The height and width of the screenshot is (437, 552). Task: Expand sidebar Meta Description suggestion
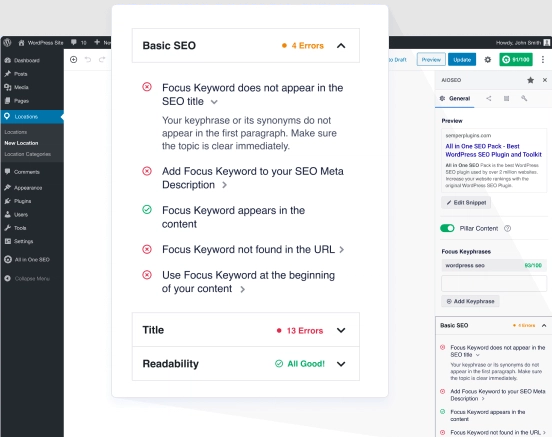point(483,399)
